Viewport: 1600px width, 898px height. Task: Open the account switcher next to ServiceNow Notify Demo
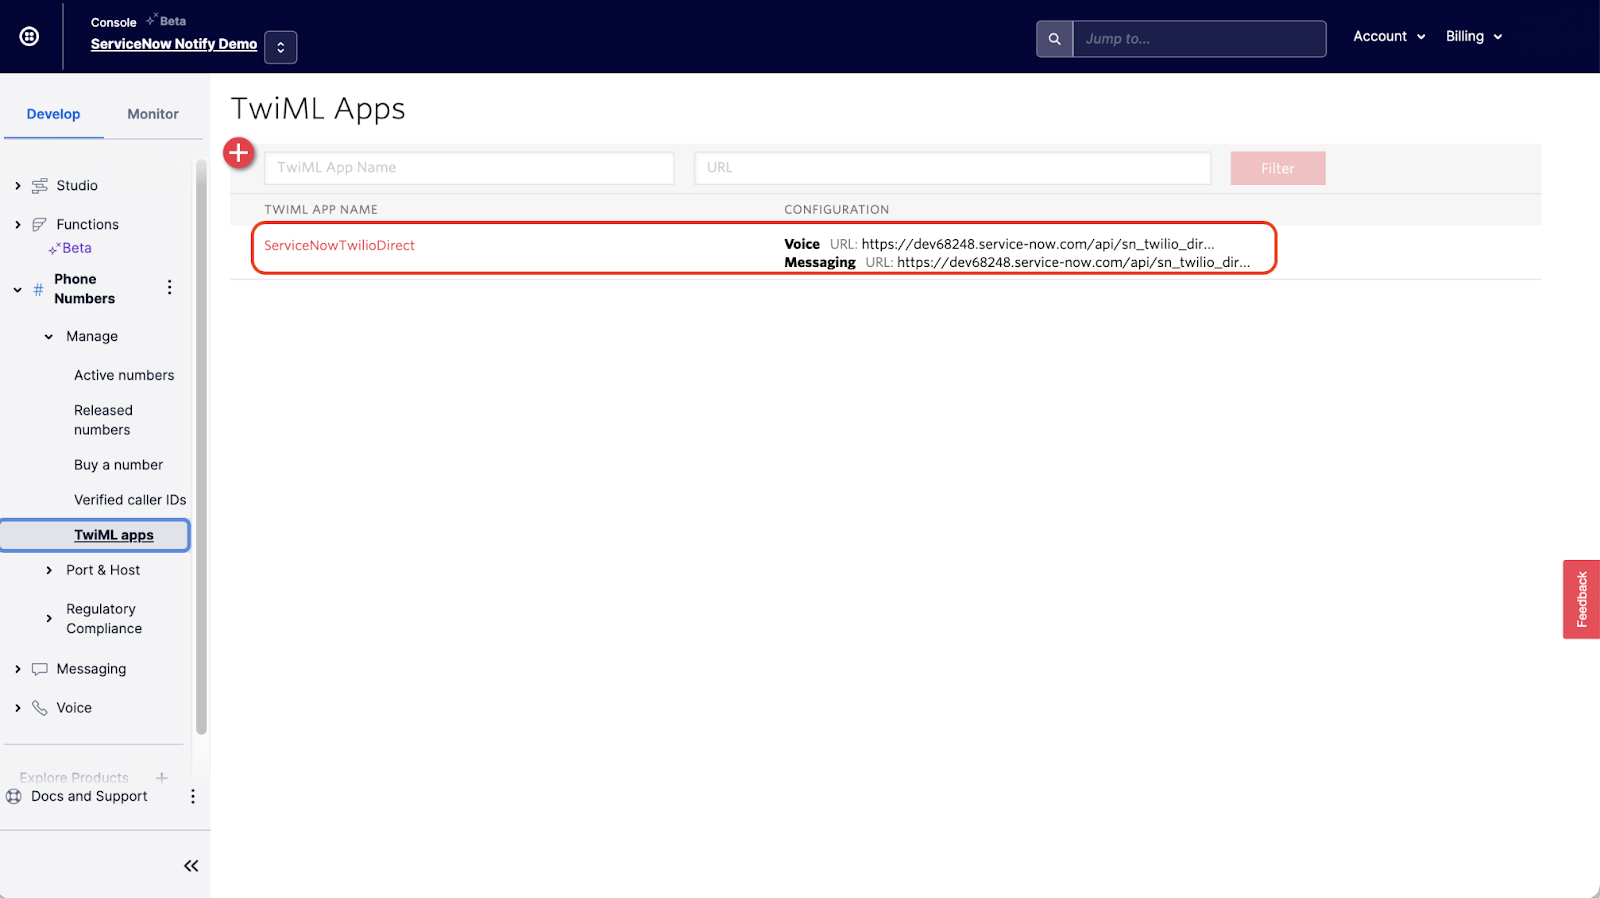pos(281,47)
